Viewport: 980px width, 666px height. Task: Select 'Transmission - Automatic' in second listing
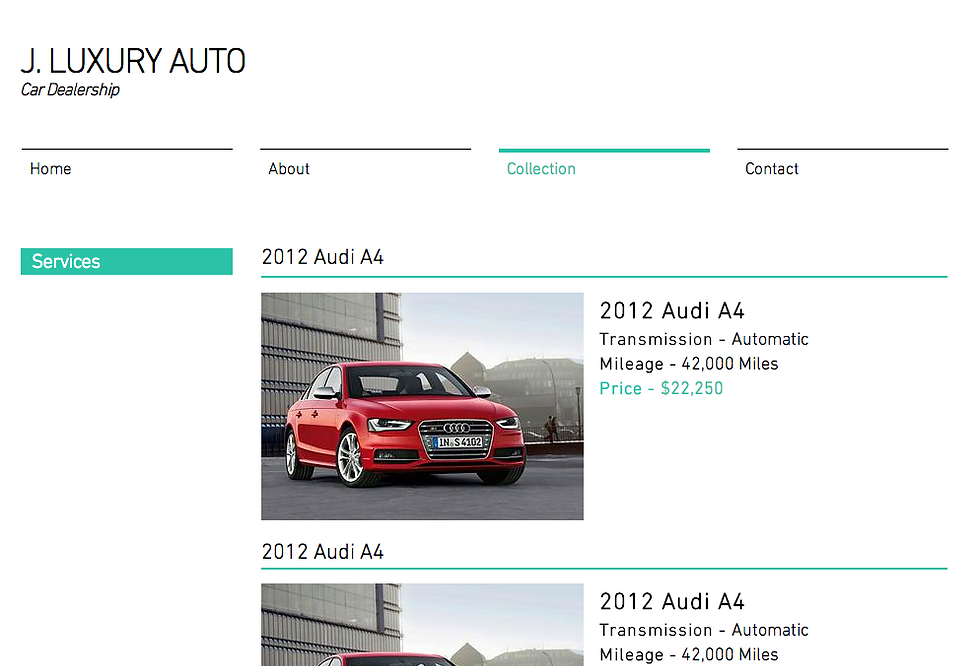(704, 630)
